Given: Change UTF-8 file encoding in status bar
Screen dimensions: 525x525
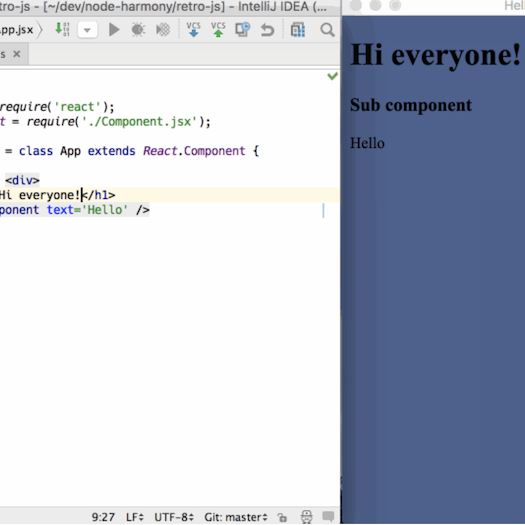Looking at the screenshot, I should (x=174, y=517).
